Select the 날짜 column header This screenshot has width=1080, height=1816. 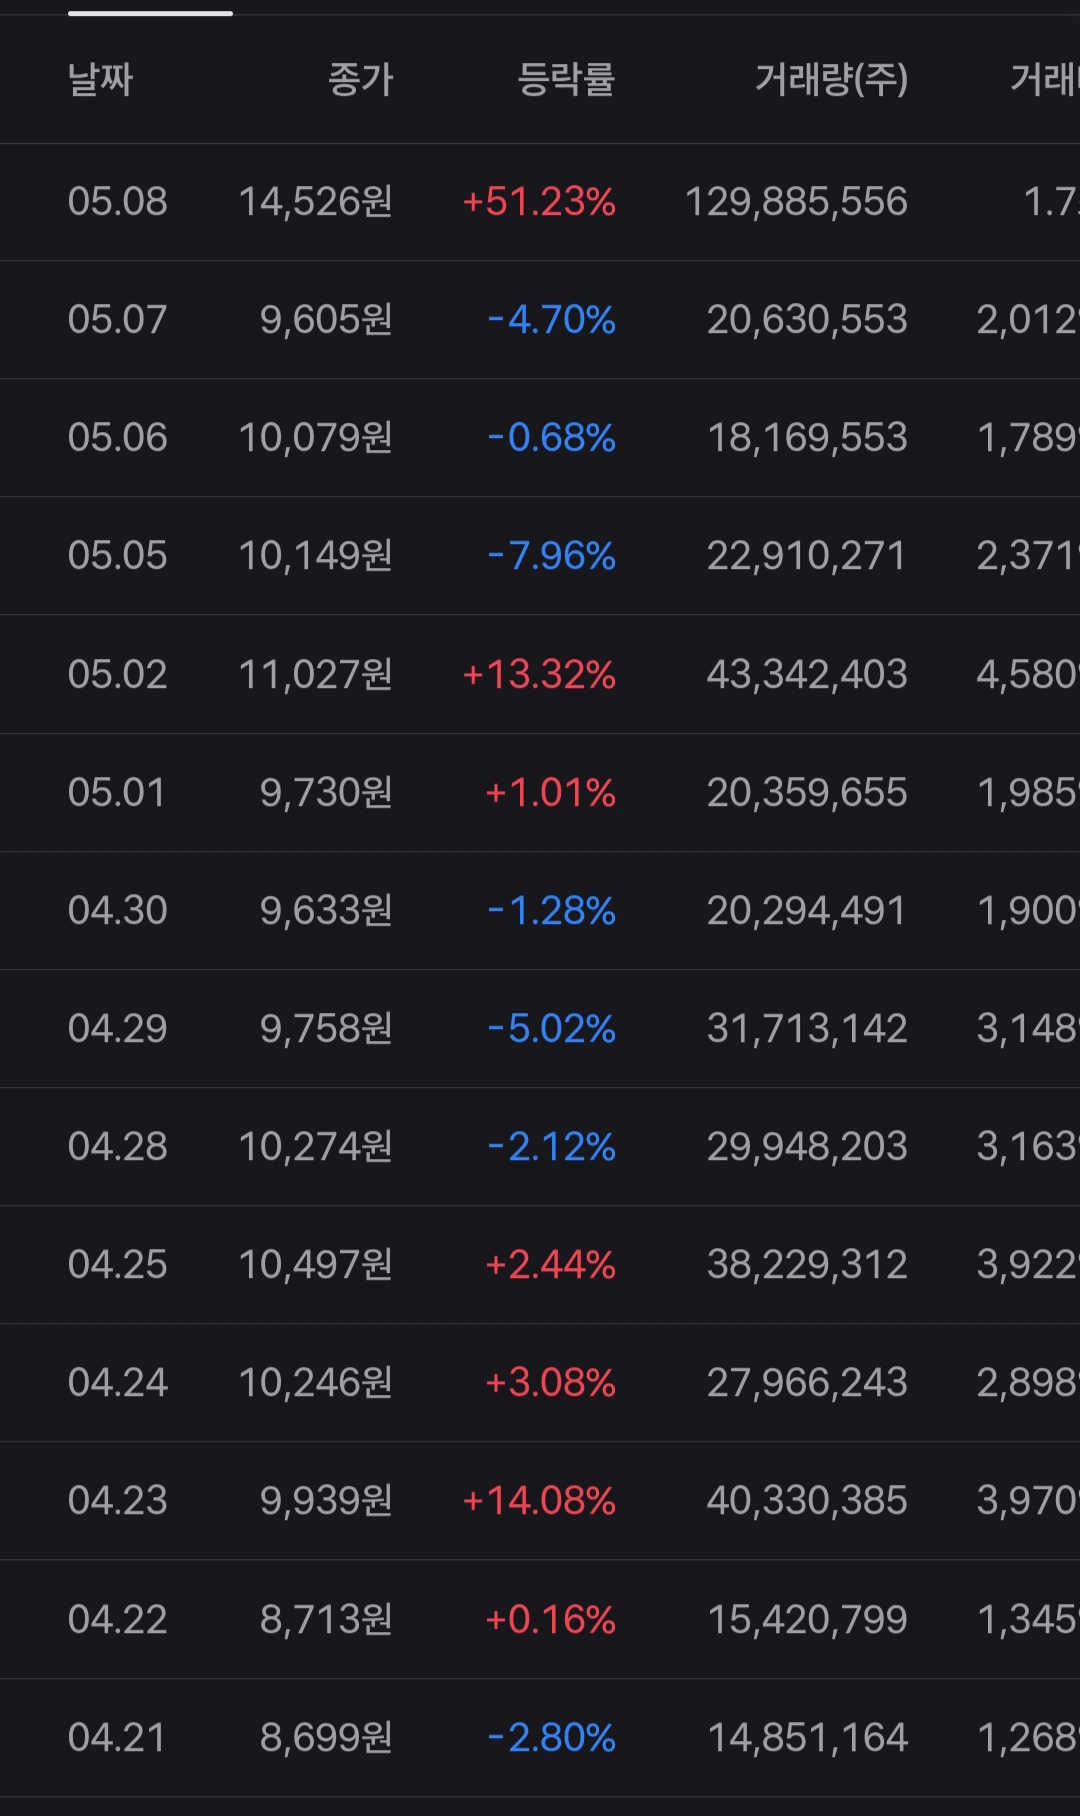click(100, 79)
